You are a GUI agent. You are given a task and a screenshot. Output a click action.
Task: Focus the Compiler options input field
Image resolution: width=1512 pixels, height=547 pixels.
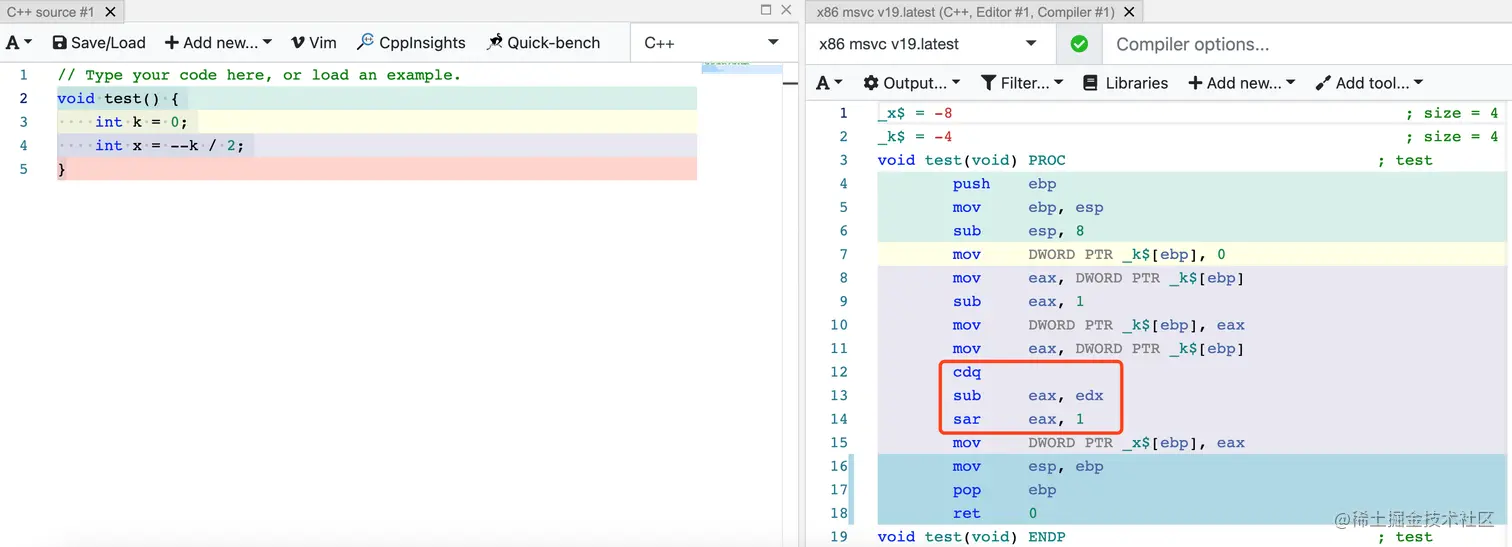[1307, 44]
